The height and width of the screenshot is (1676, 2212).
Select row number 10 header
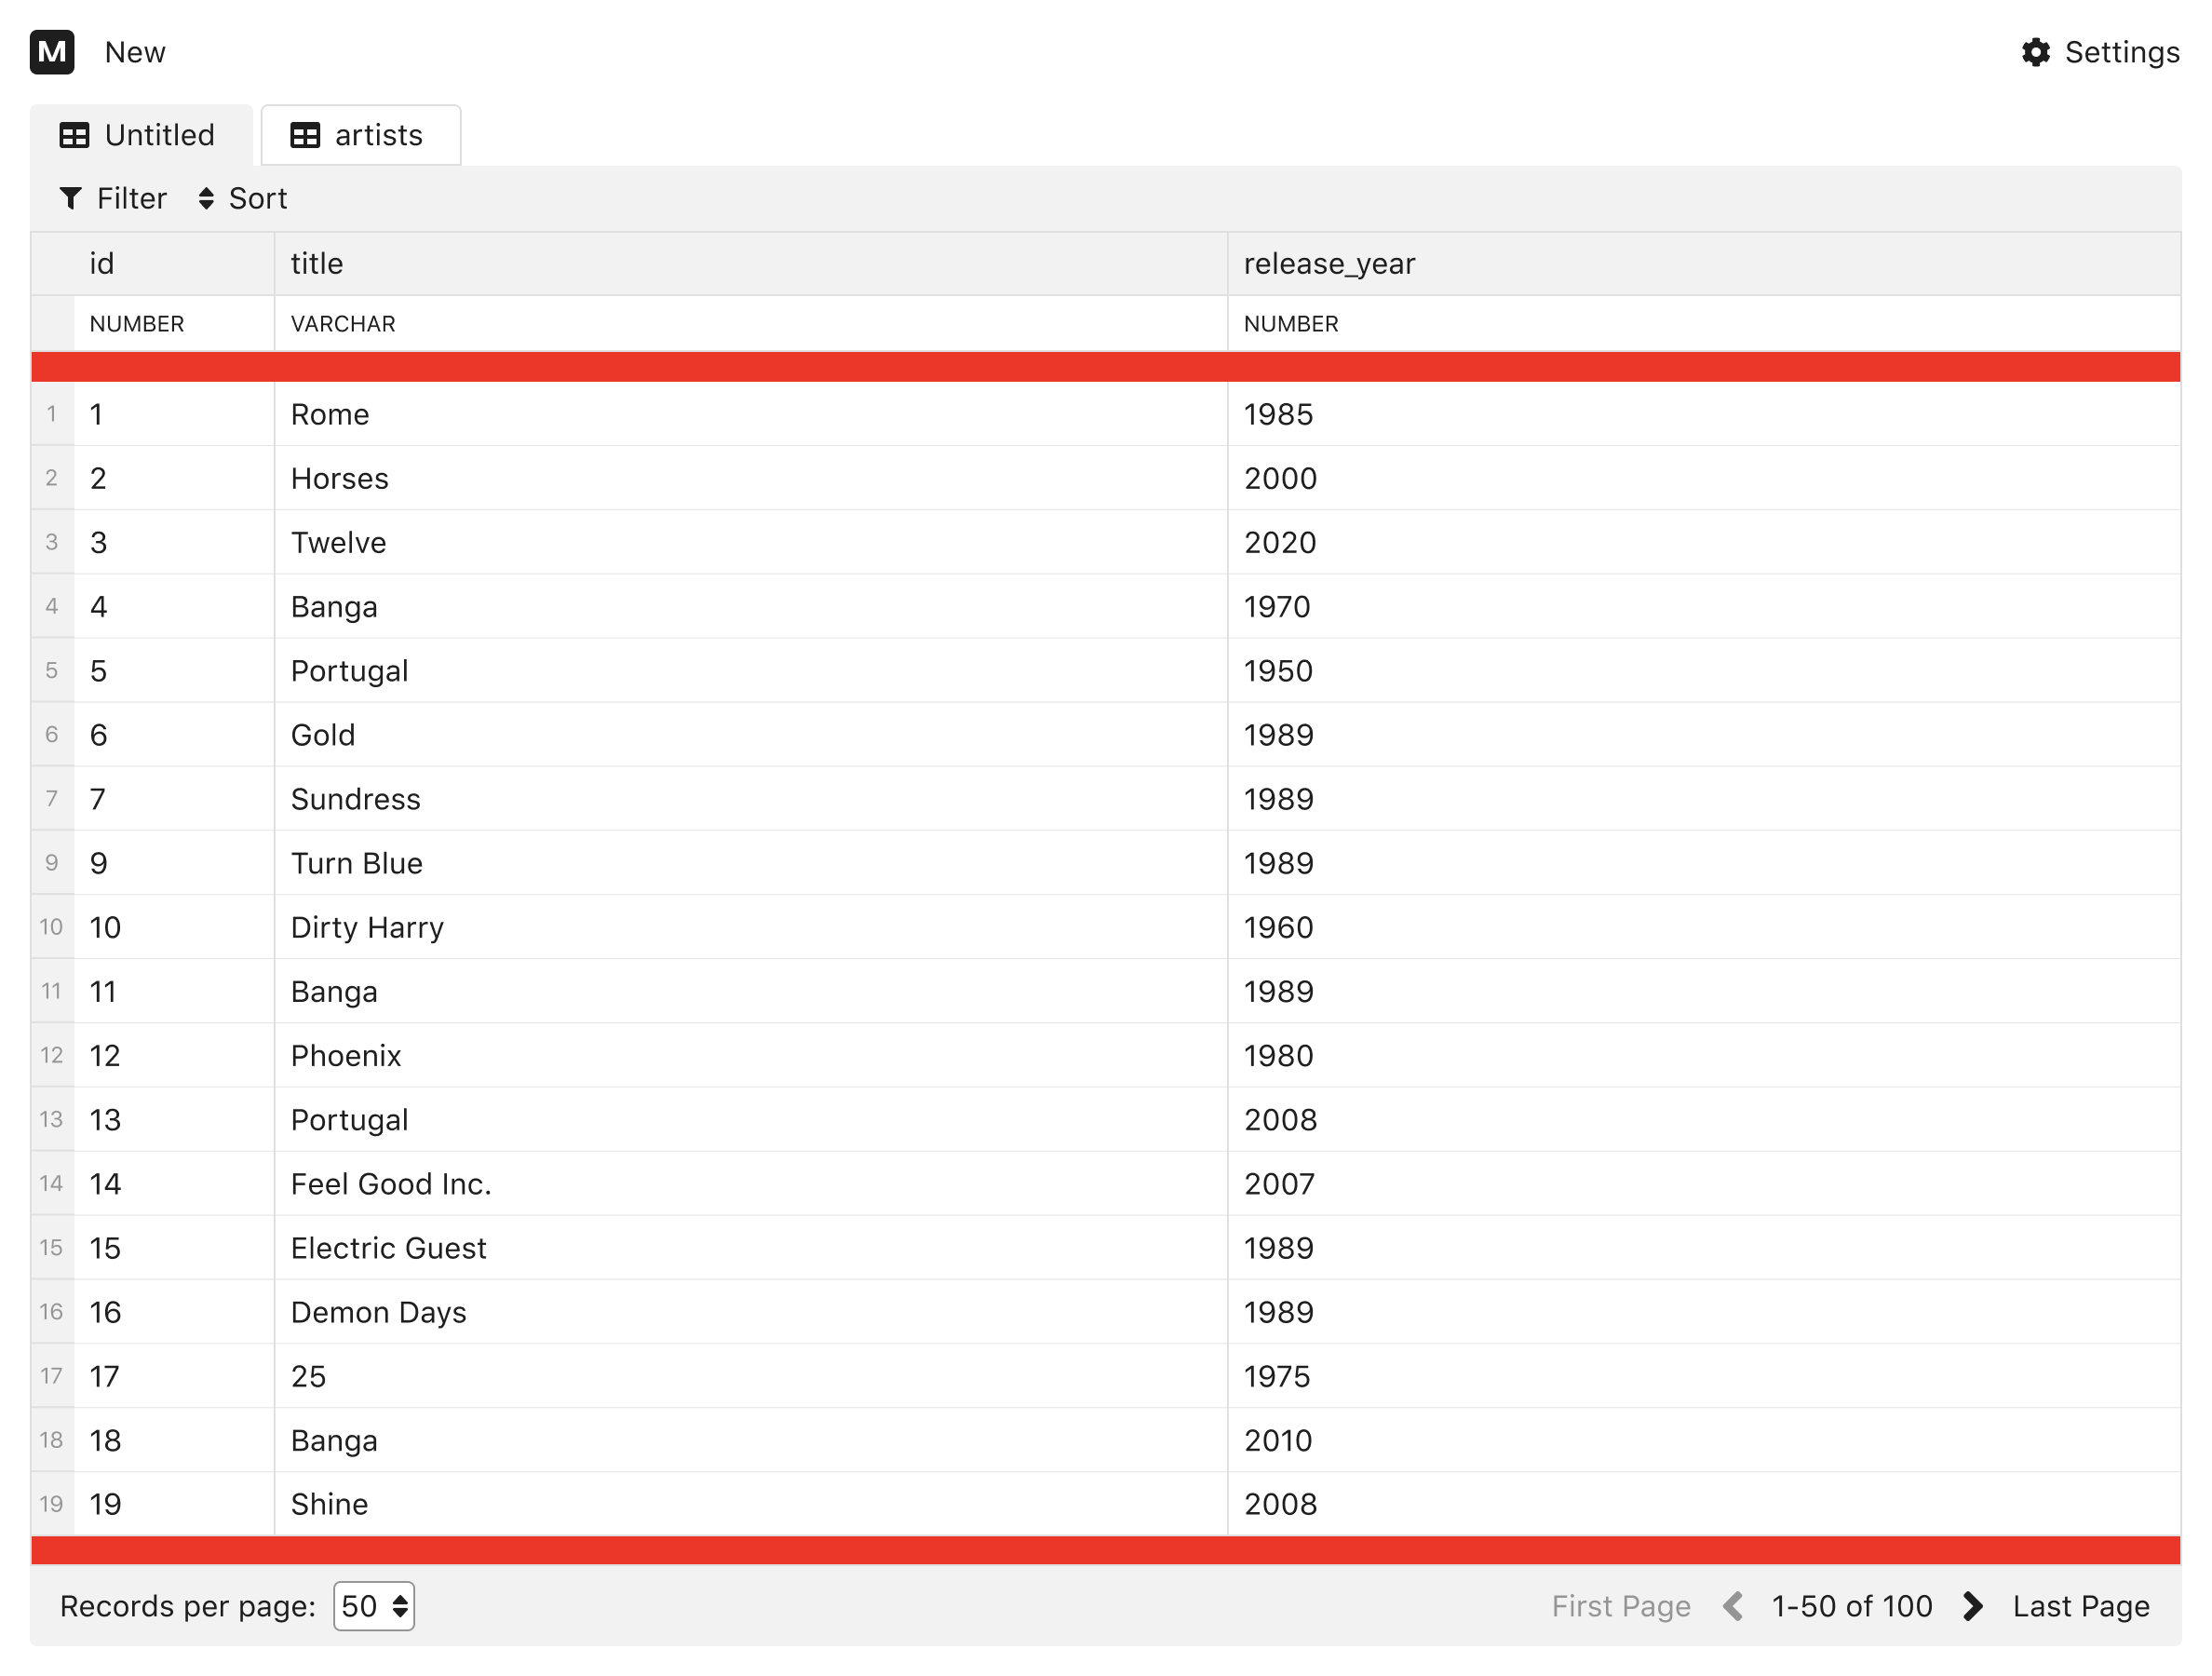(x=52, y=927)
